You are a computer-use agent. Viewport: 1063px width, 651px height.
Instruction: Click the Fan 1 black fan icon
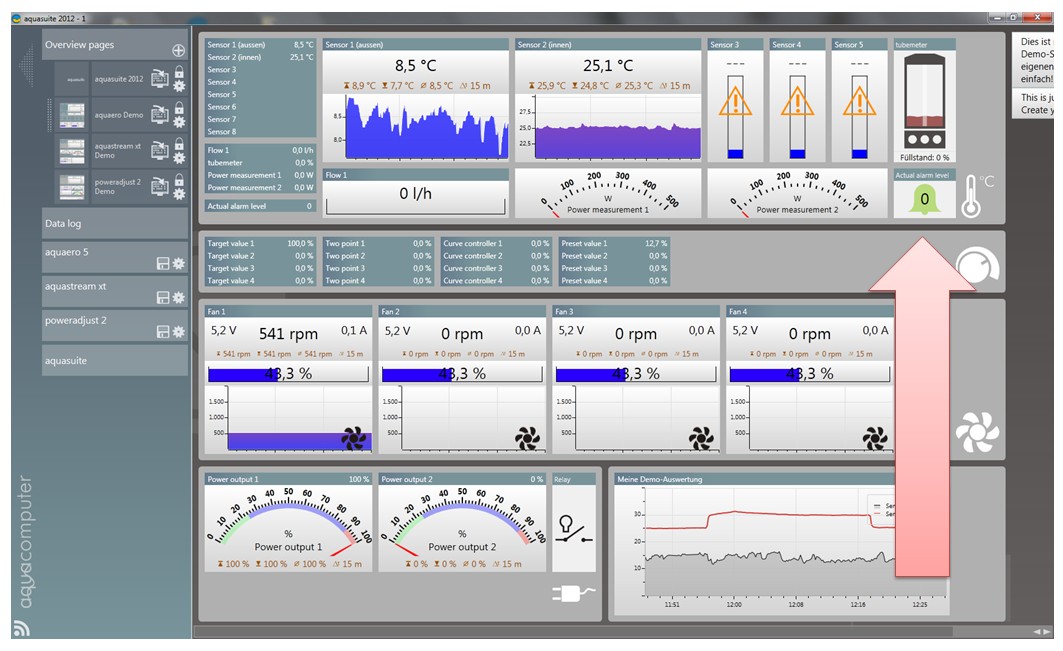coord(353,438)
